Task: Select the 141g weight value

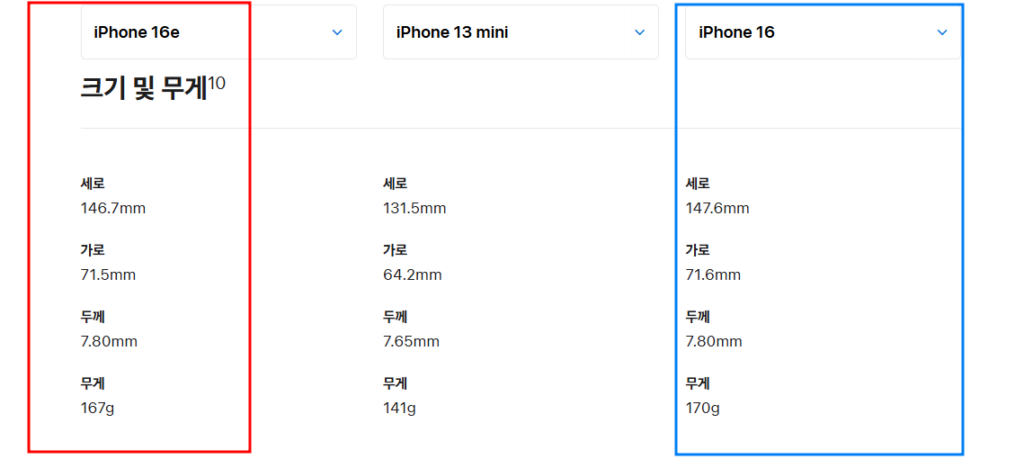Action: [398, 408]
